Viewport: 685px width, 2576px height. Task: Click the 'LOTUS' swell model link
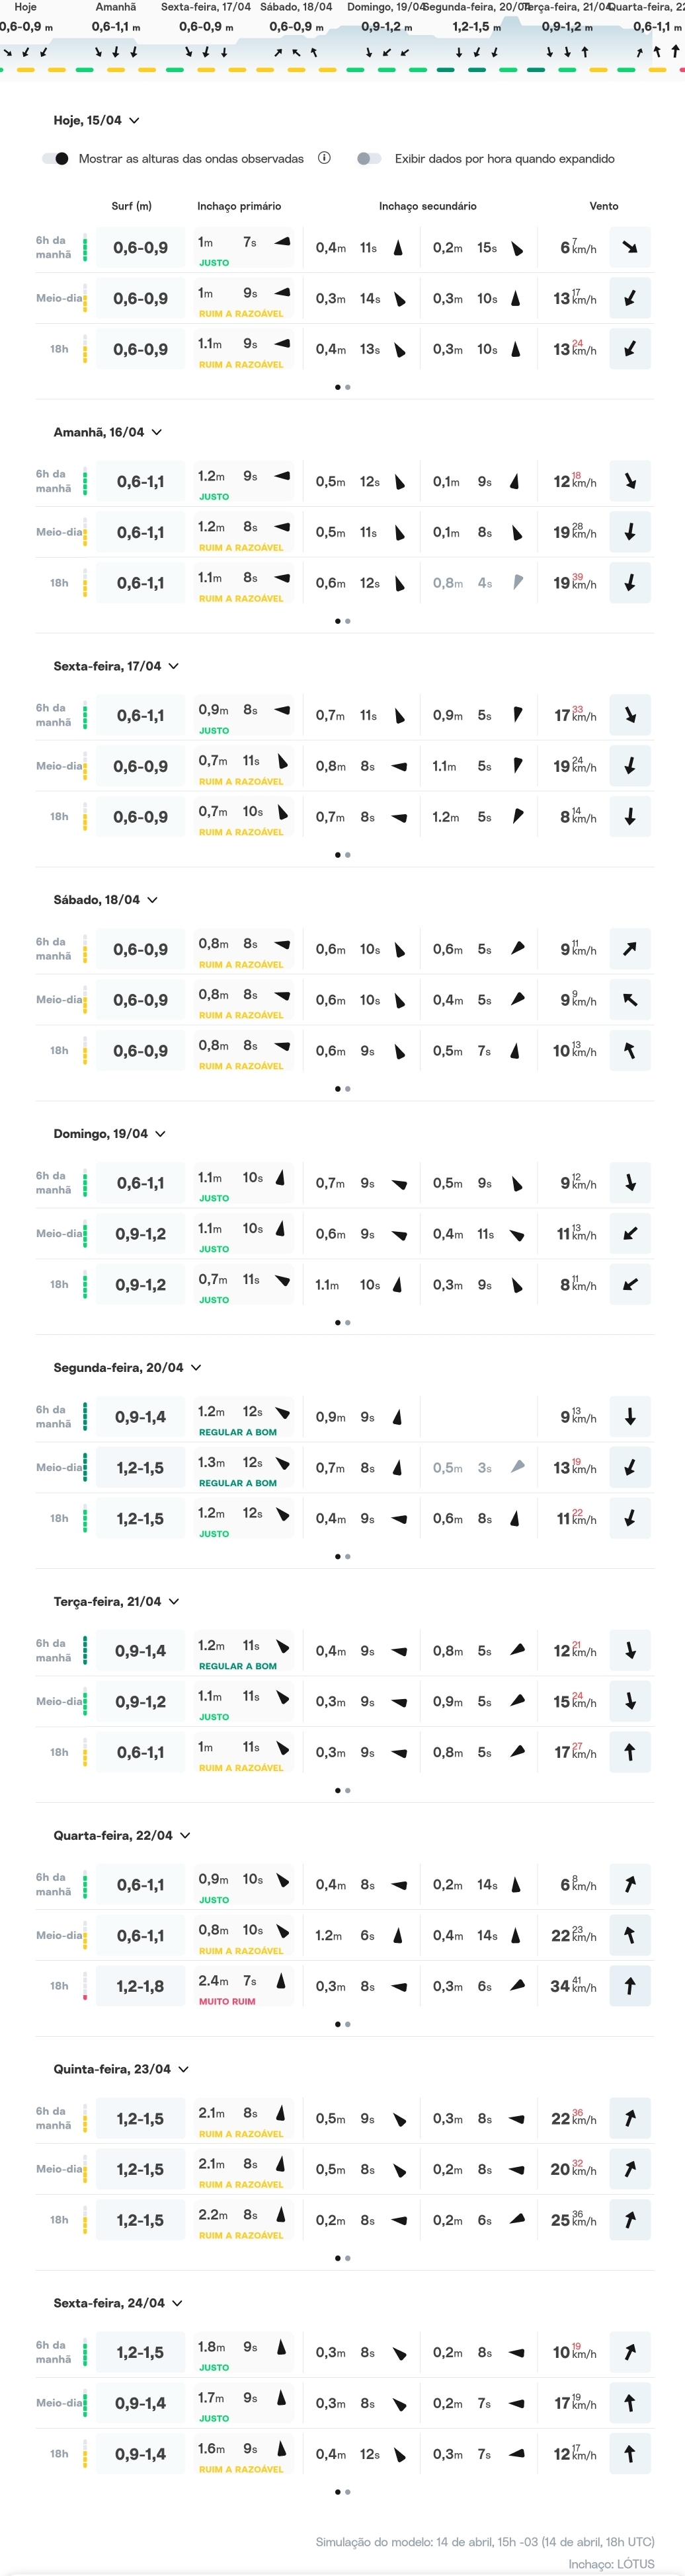coord(635,2564)
